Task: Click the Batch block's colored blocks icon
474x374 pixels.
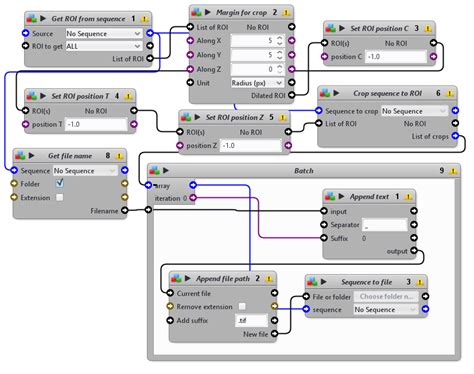Action: [x=154, y=170]
